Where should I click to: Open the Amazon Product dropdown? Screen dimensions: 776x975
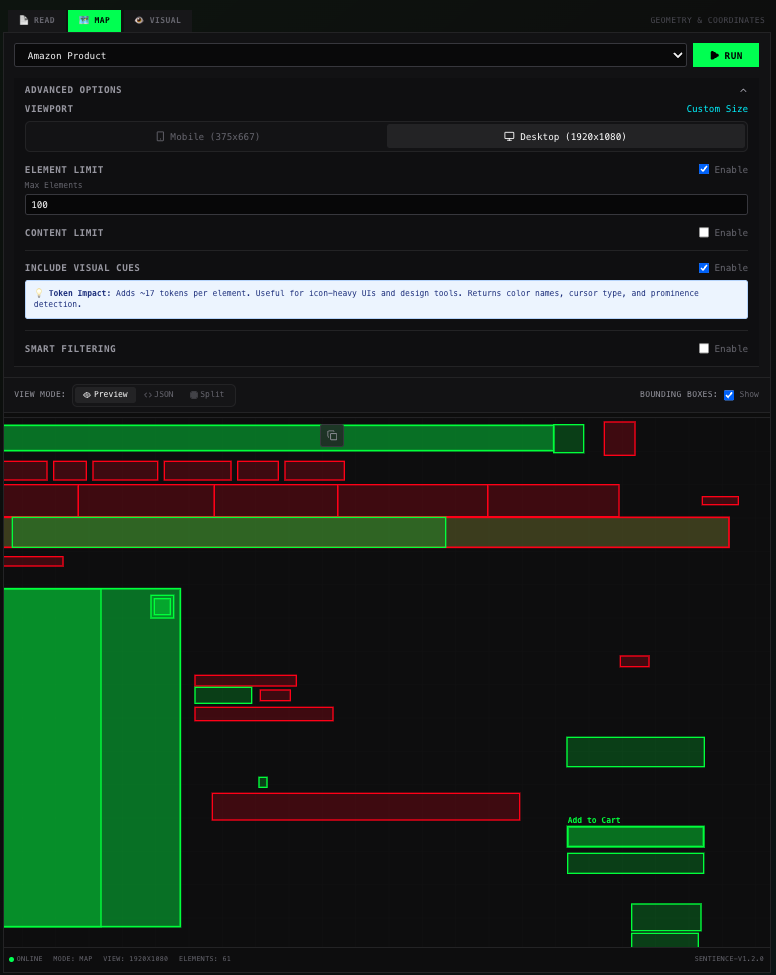350,56
